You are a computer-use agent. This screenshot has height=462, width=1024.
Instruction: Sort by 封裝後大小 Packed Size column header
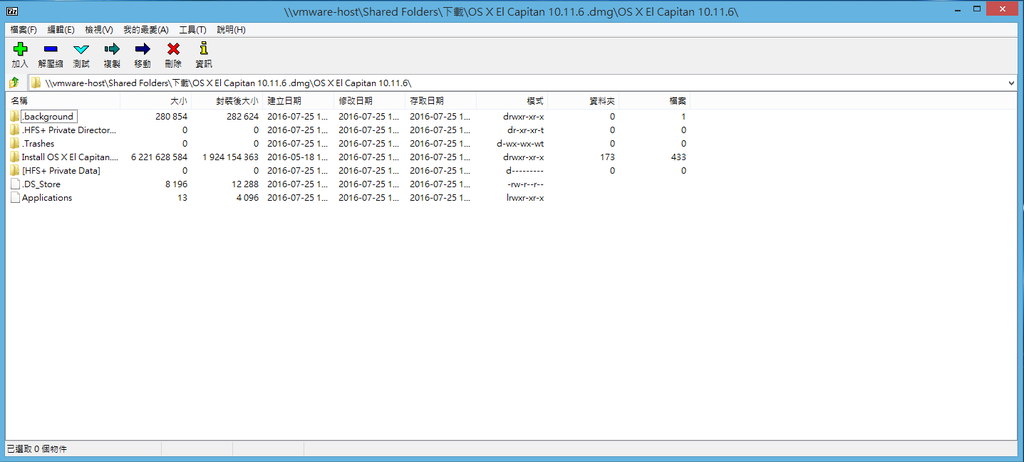tap(227, 101)
